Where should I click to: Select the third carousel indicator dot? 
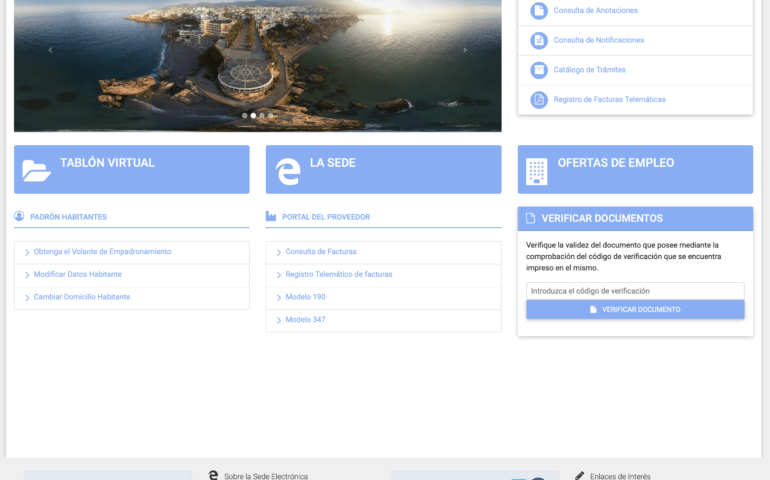(262, 115)
